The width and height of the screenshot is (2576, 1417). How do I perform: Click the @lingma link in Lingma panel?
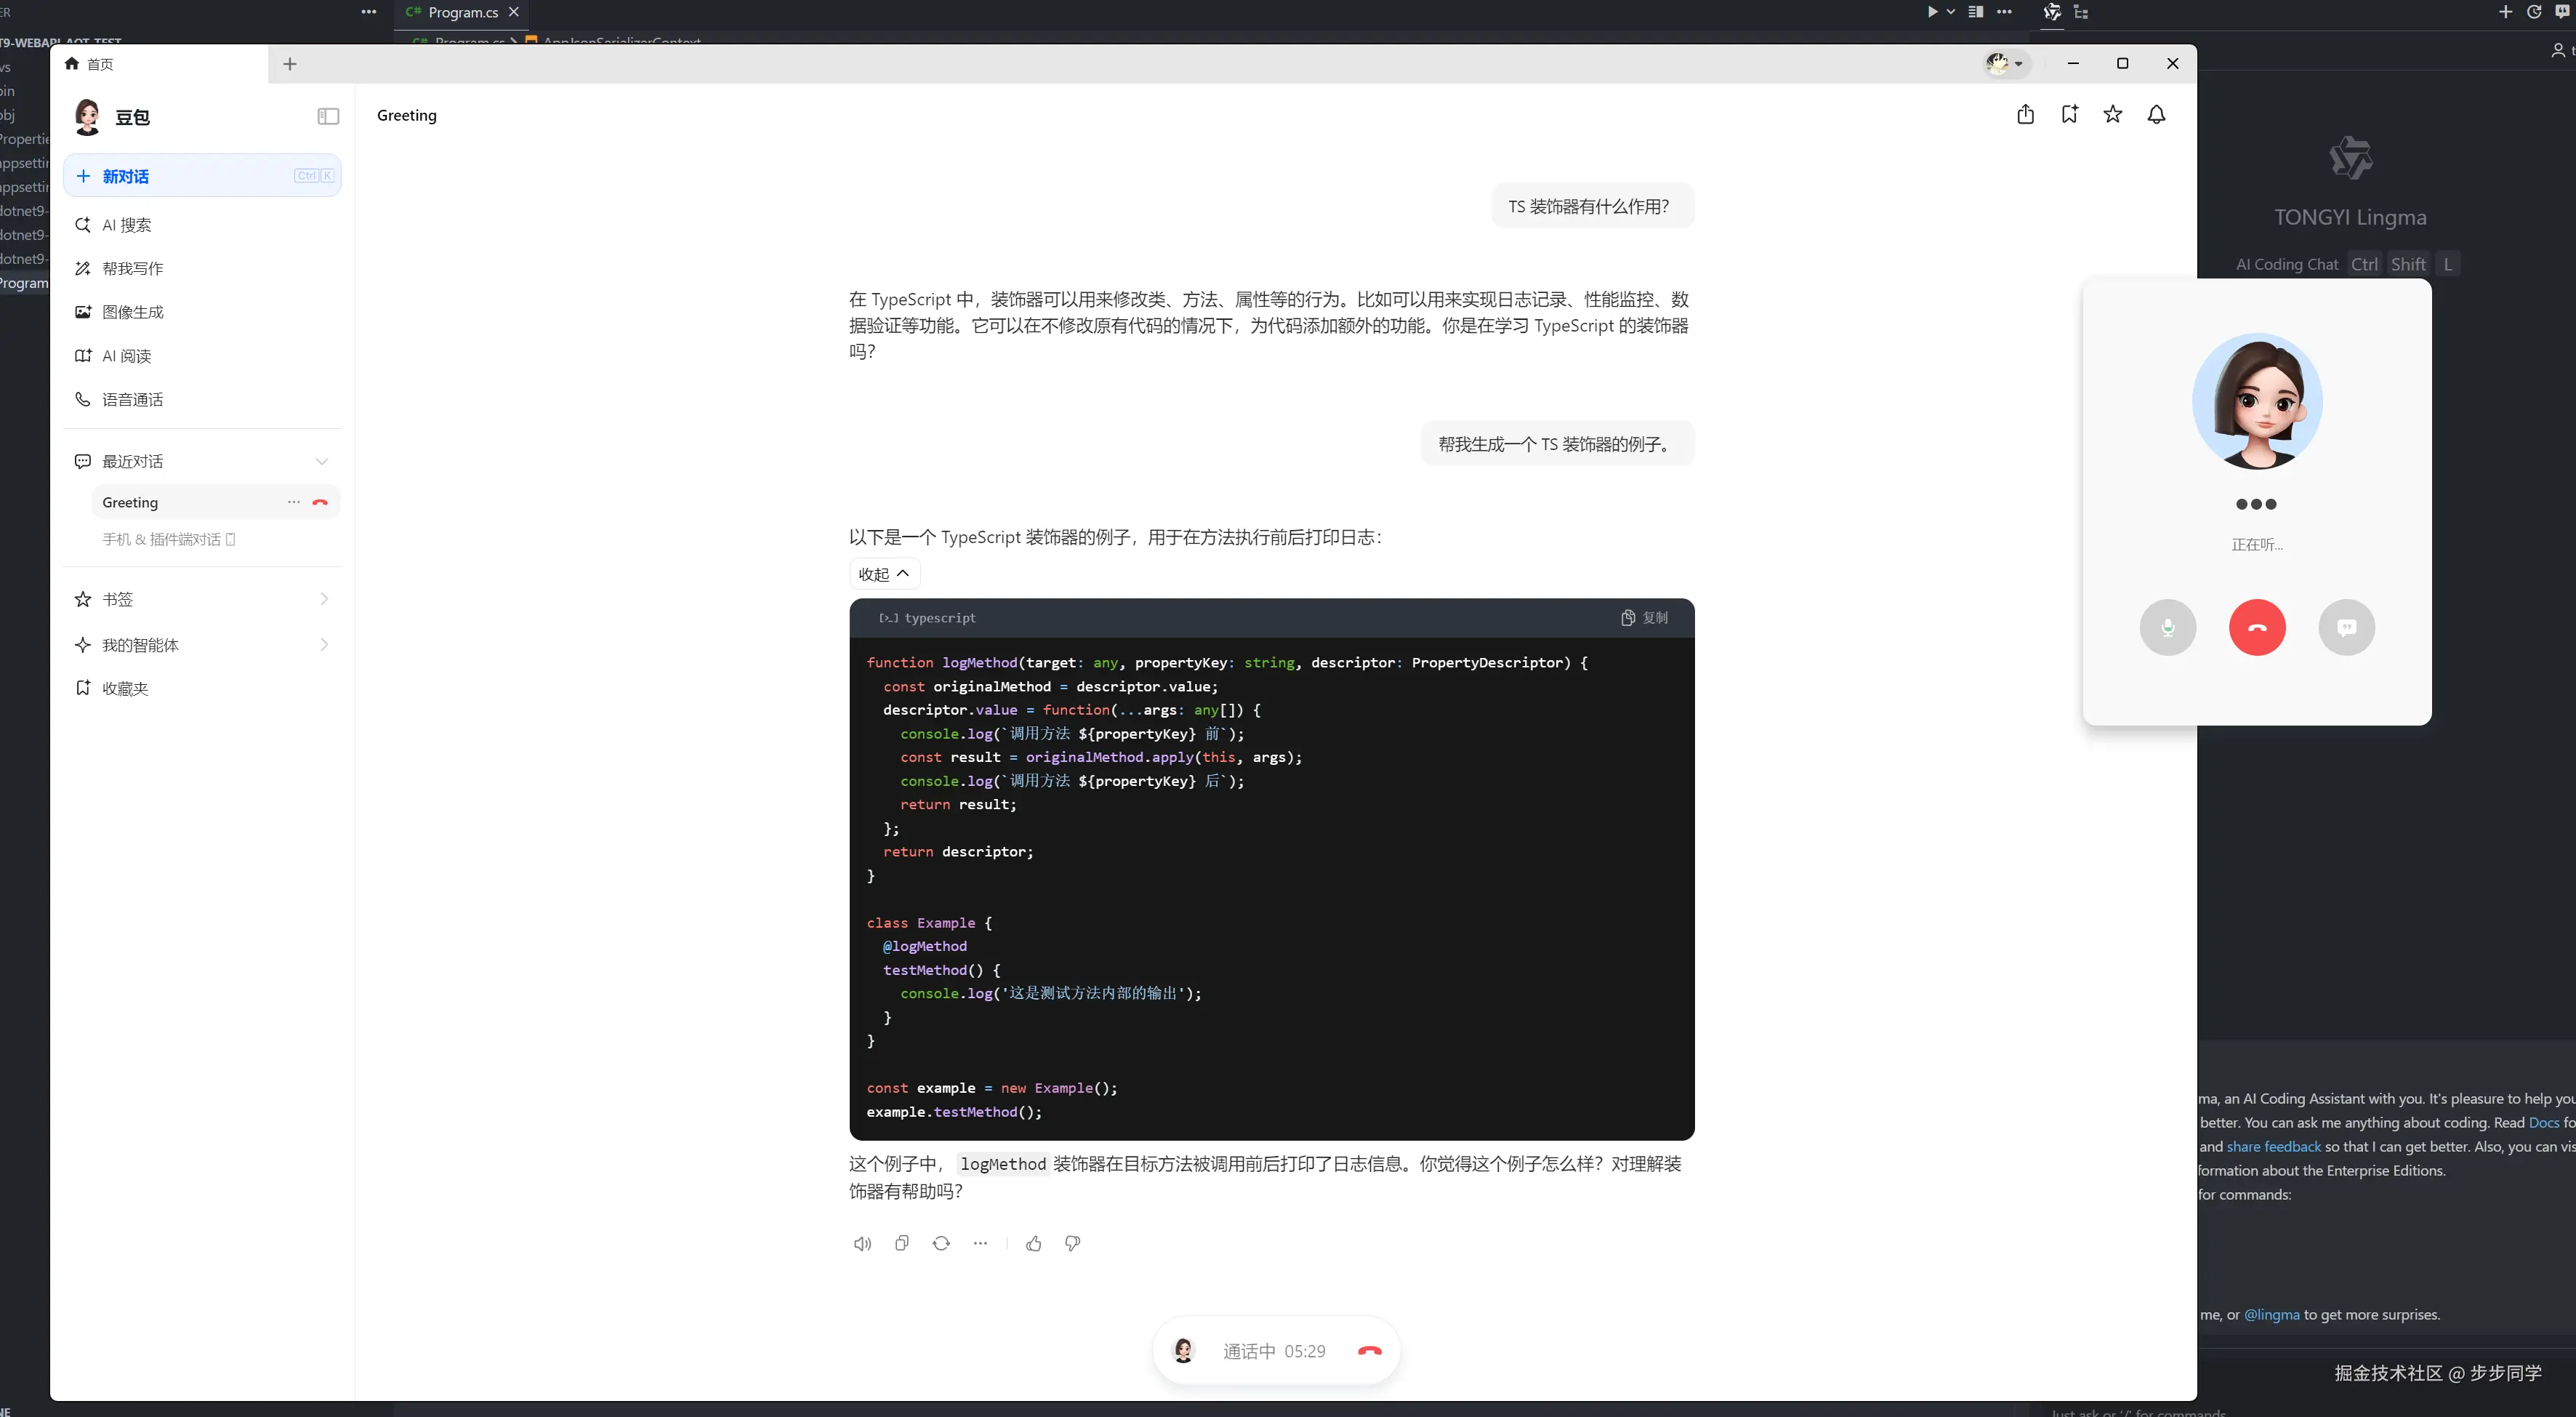click(x=2271, y=1315)
